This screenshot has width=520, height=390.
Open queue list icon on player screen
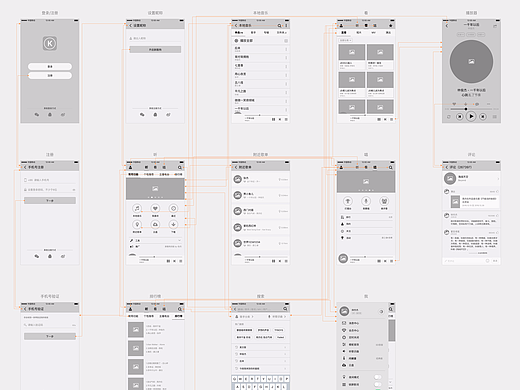click(x=495, y=117)
